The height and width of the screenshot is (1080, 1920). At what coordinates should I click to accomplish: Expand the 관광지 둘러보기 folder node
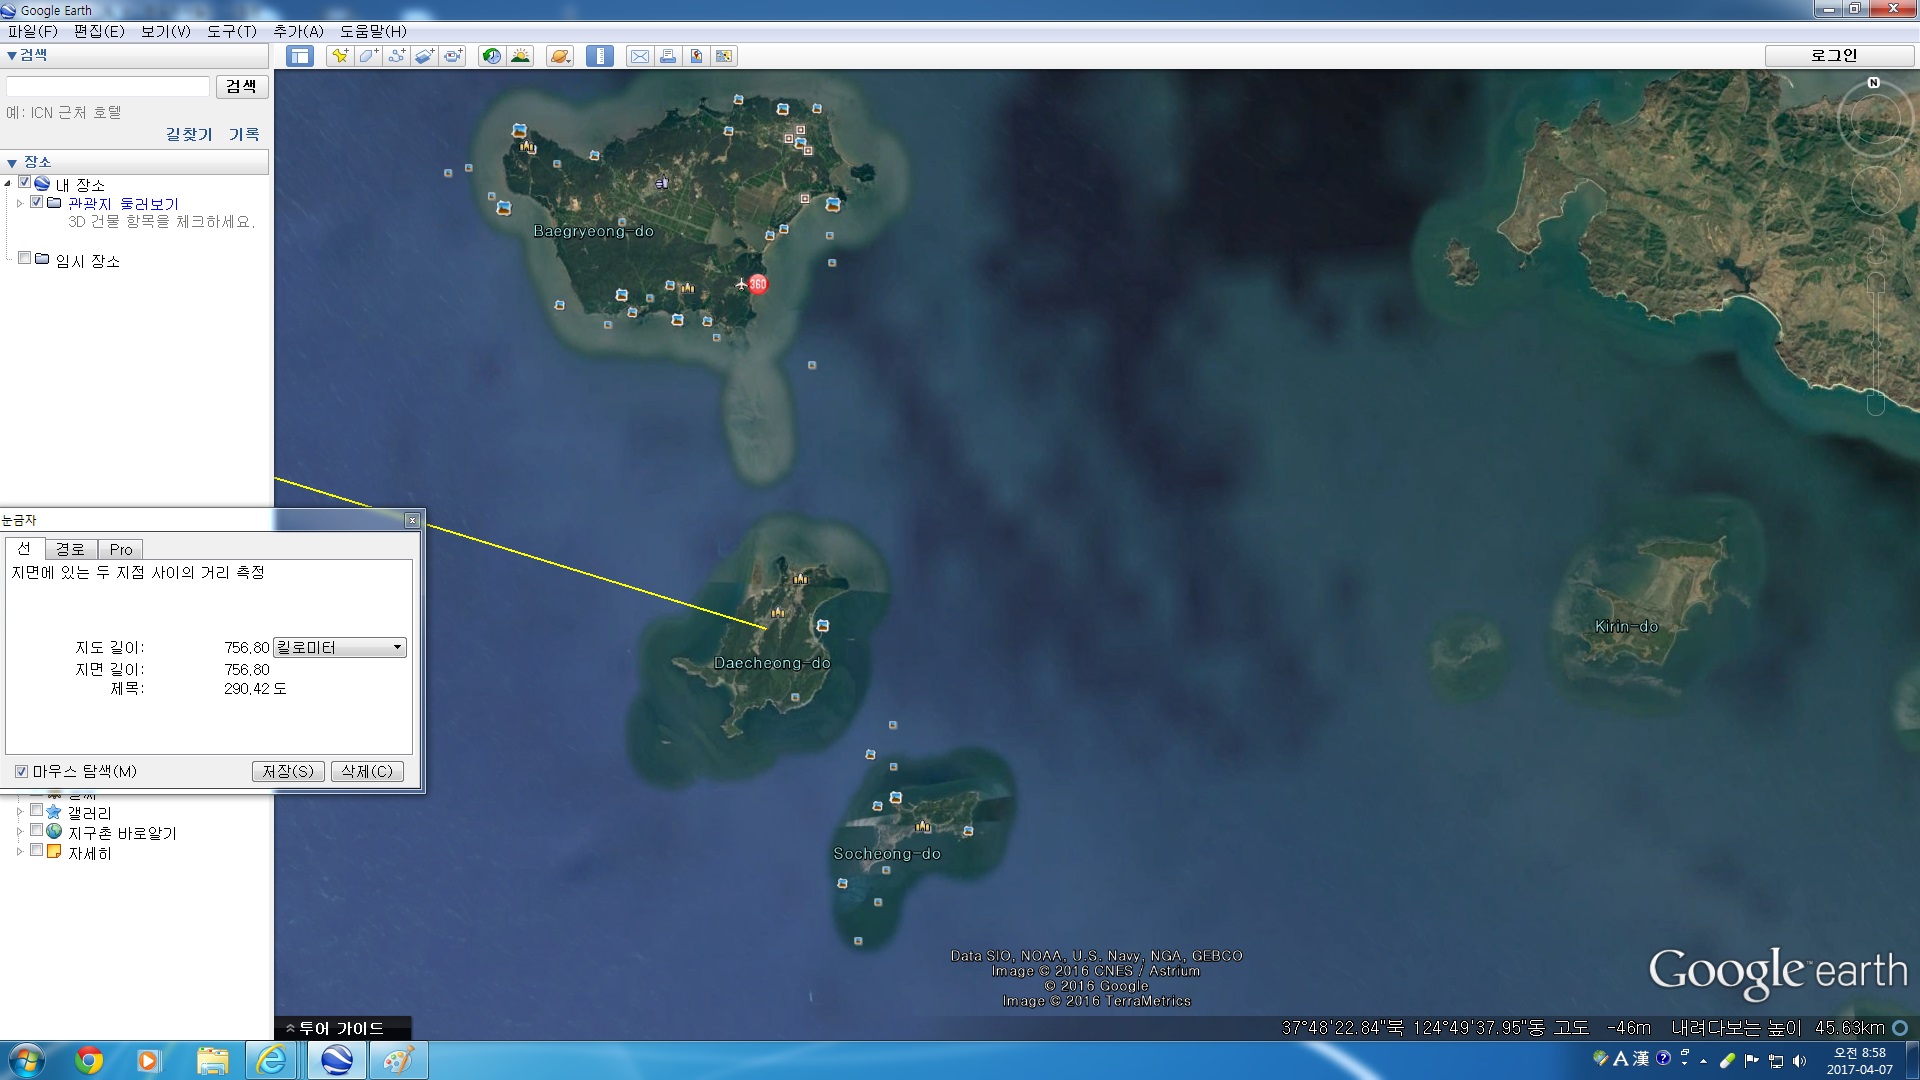coord(19,203)
